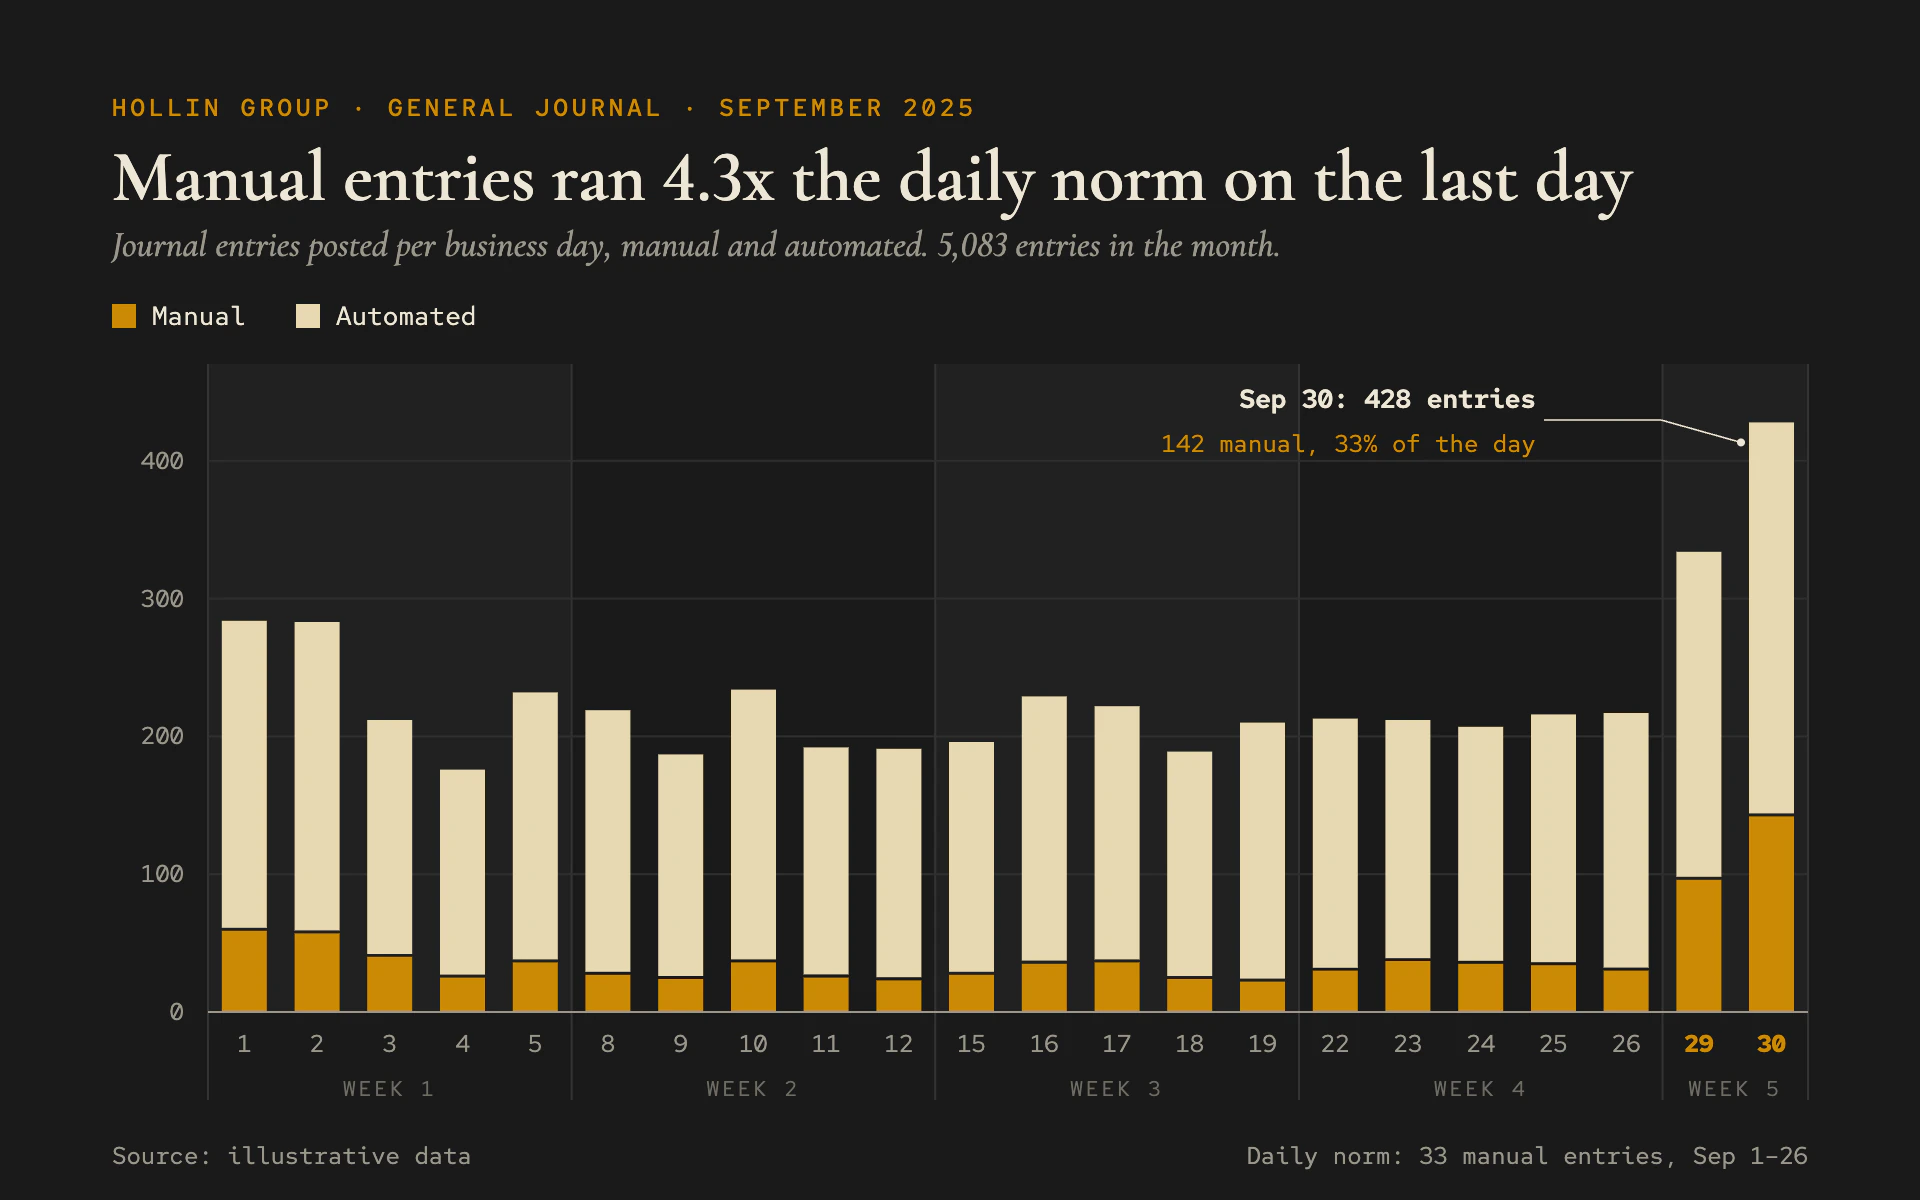Image resolution: width=1920 pixels, height=1200 pixels.
Task: Click the automated segment of day 4 bar
Action: coord(462,872)
